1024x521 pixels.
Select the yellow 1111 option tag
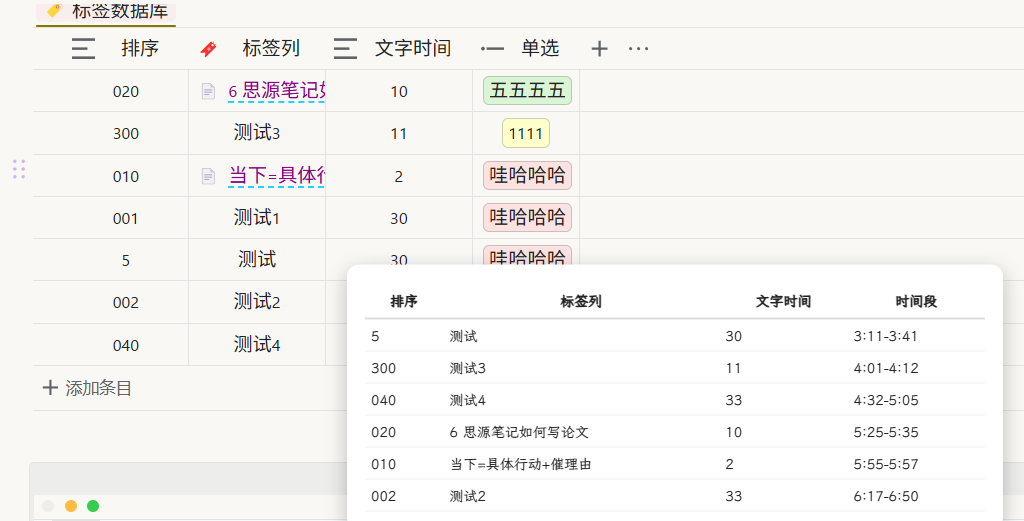tap(526, 133)
